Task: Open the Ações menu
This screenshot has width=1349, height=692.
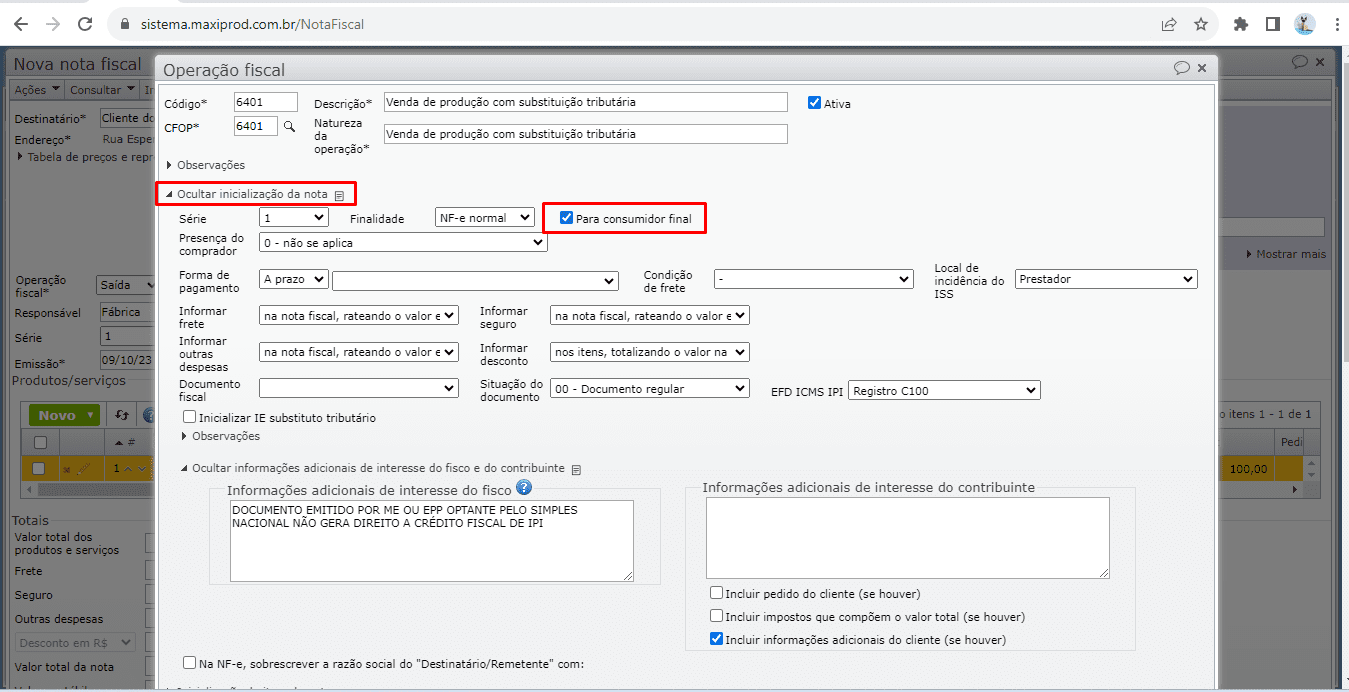Action: [x=36, y=90]
